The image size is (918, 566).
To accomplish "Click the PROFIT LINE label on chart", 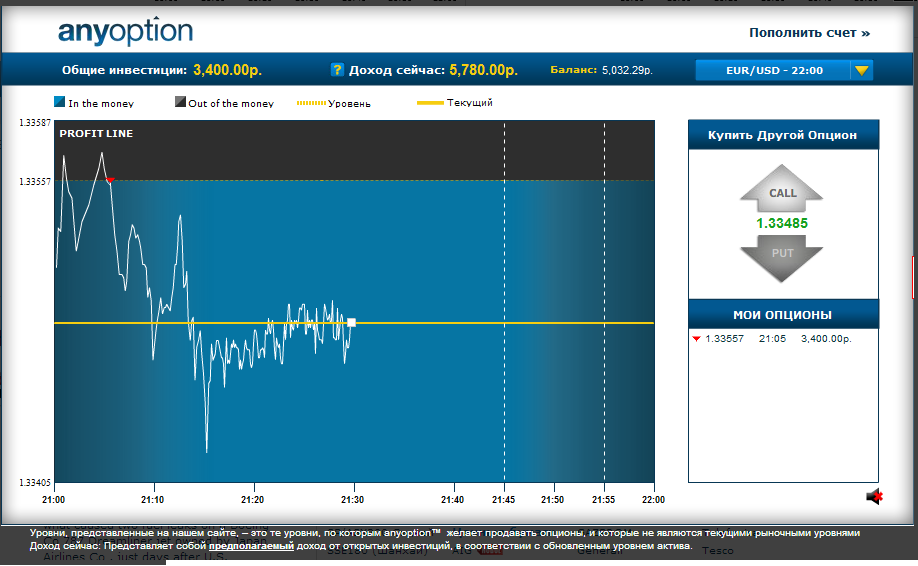I will point(96,133).
